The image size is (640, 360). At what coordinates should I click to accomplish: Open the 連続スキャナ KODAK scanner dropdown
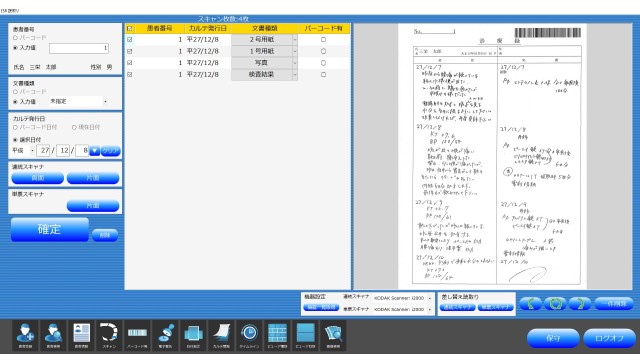pyautogui.click(x=430, y=298)
